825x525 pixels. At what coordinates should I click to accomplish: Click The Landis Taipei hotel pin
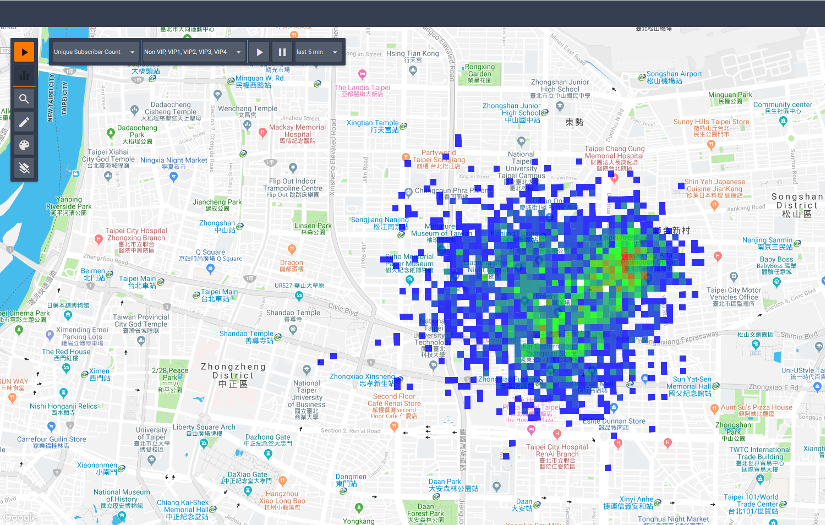tap(362, 74)
